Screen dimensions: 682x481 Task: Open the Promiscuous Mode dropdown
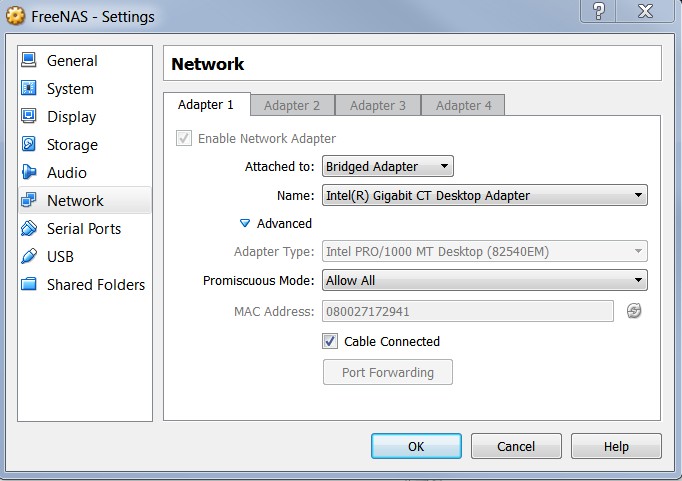coord(484,281)
